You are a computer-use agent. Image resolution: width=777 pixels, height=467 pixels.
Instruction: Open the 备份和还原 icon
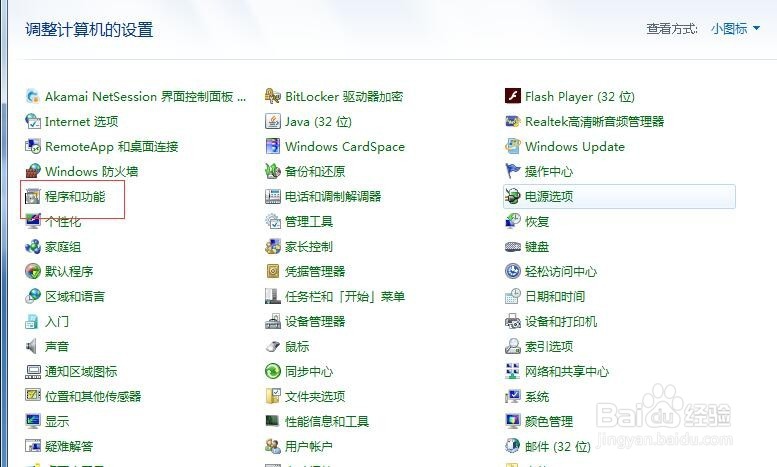coord(273,171)
